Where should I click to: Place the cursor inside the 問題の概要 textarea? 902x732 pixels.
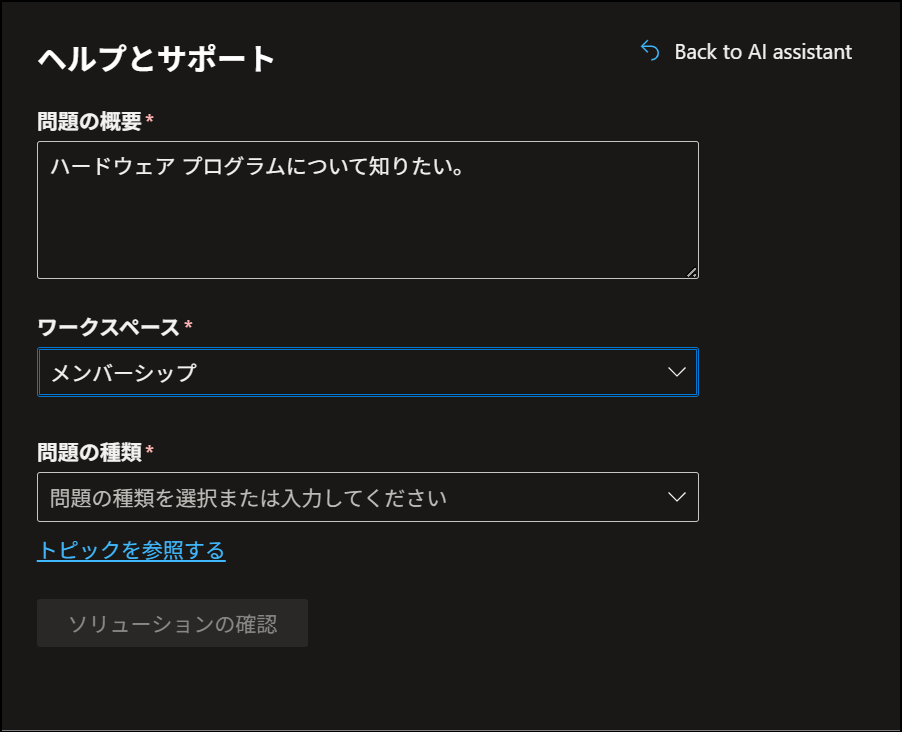tap(368, 210)
